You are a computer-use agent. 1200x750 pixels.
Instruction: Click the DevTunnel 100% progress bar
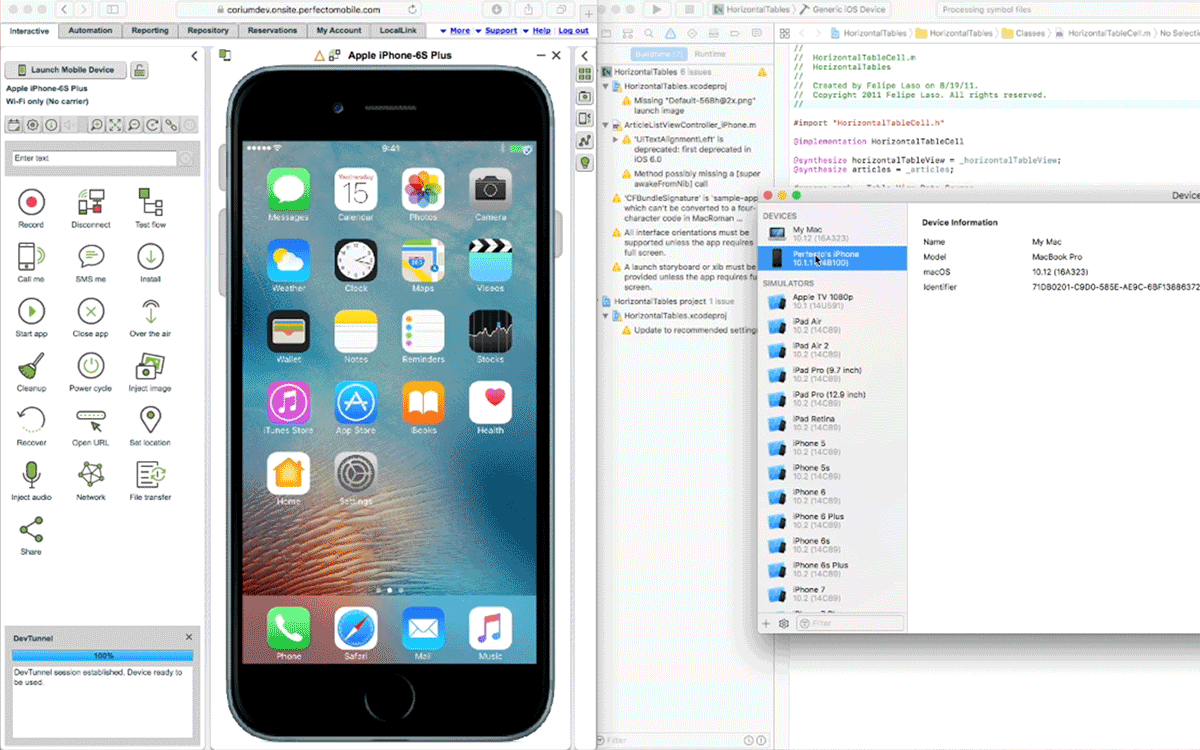click(x=103, y=656)
